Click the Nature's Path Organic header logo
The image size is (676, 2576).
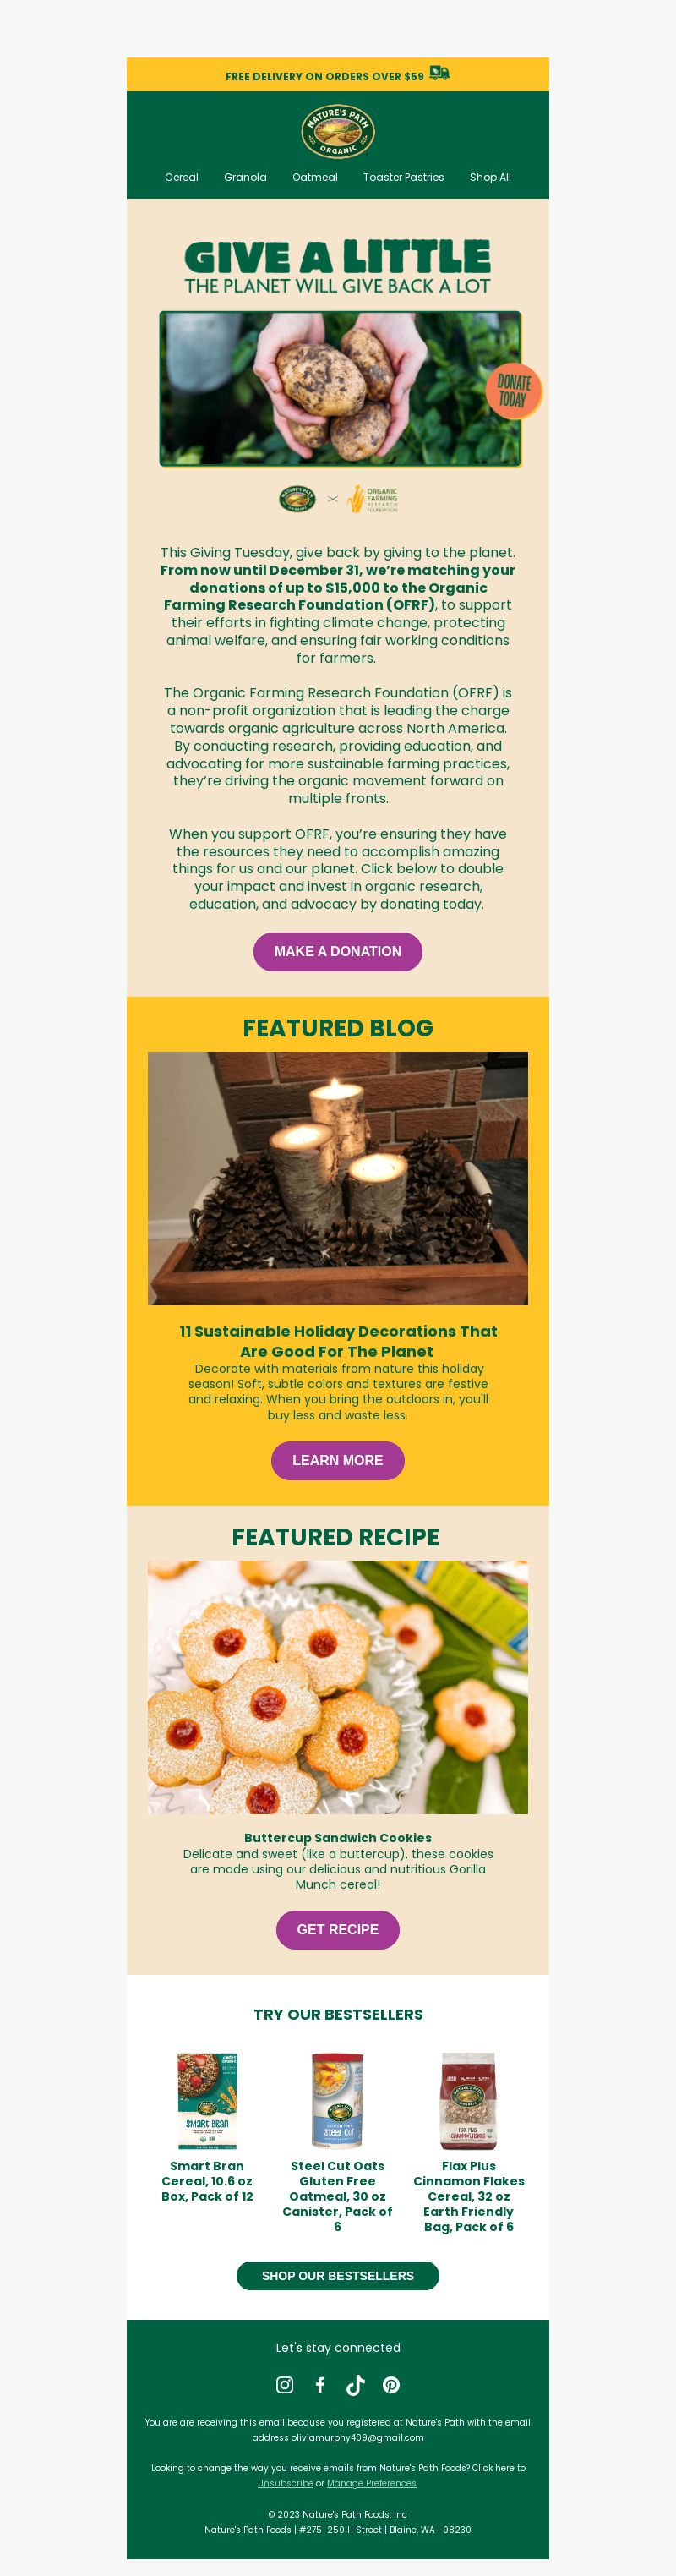[338, 131]
